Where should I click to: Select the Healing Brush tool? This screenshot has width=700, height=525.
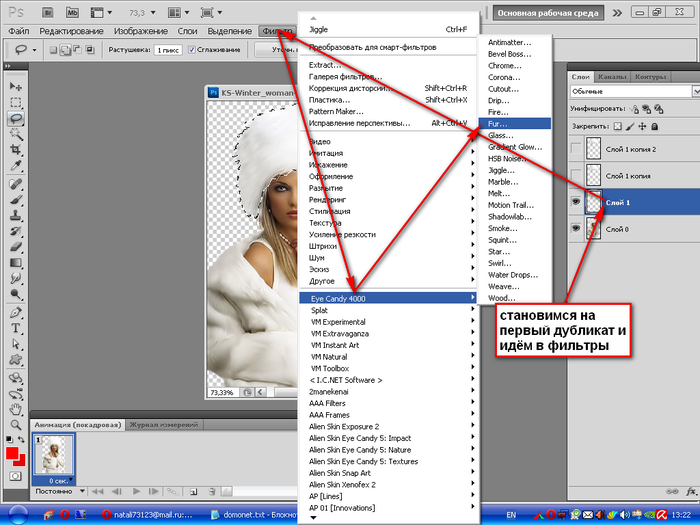16,183
